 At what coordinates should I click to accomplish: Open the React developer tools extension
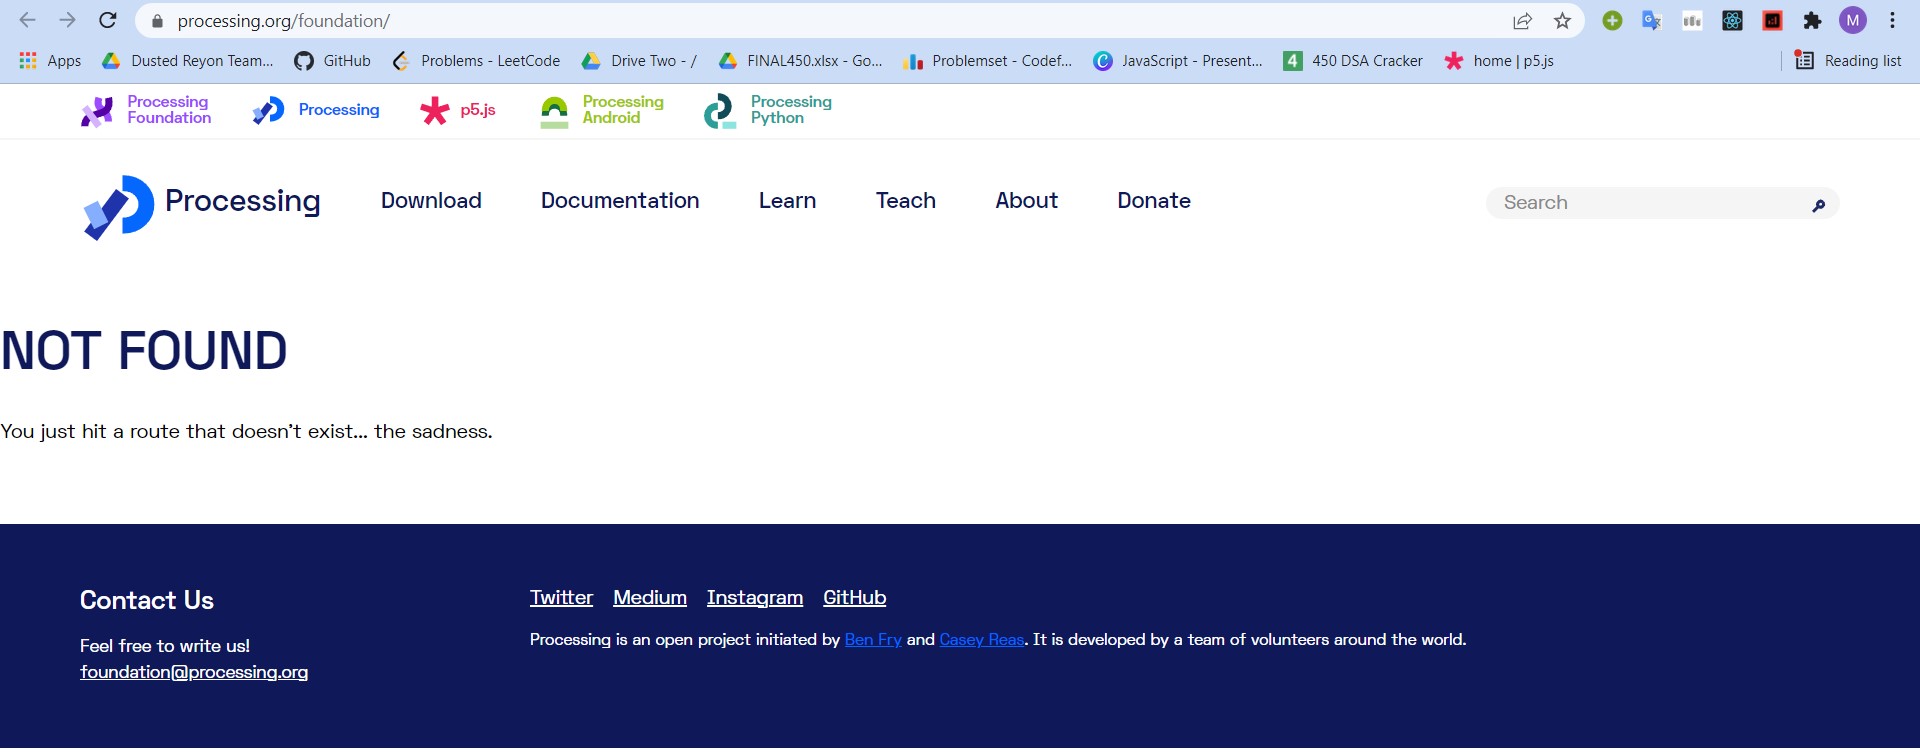tap(1732, 21)
